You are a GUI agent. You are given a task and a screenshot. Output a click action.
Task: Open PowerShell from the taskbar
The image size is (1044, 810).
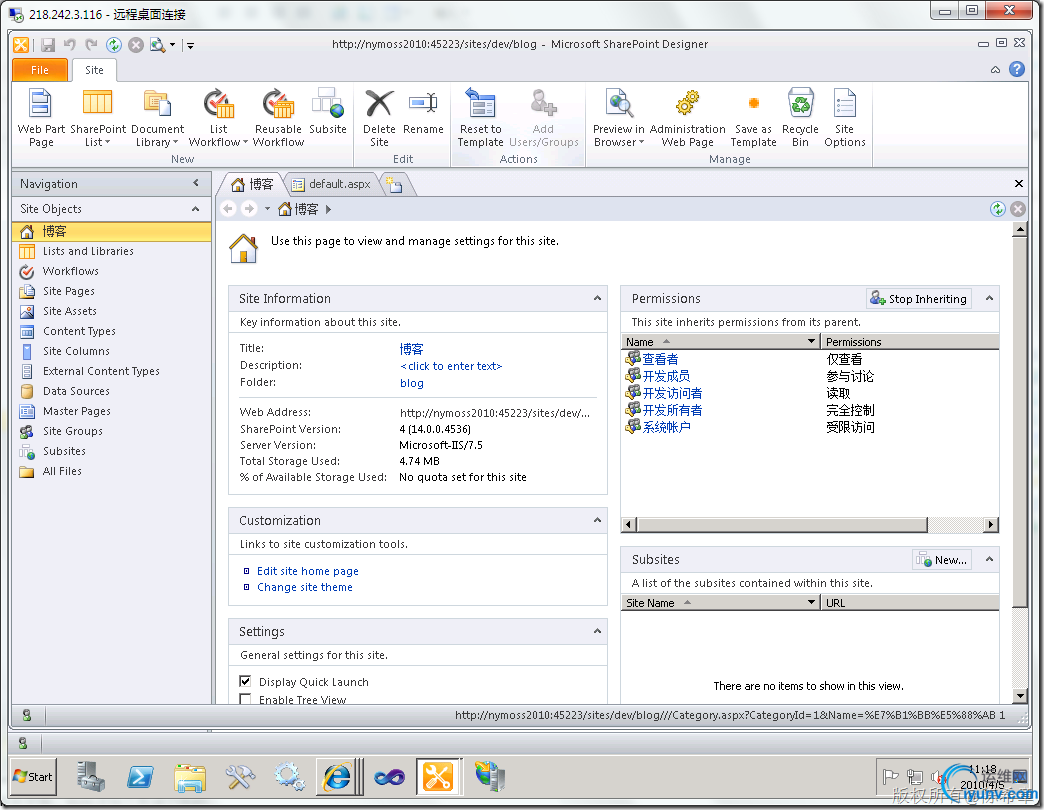click(140, 777)
